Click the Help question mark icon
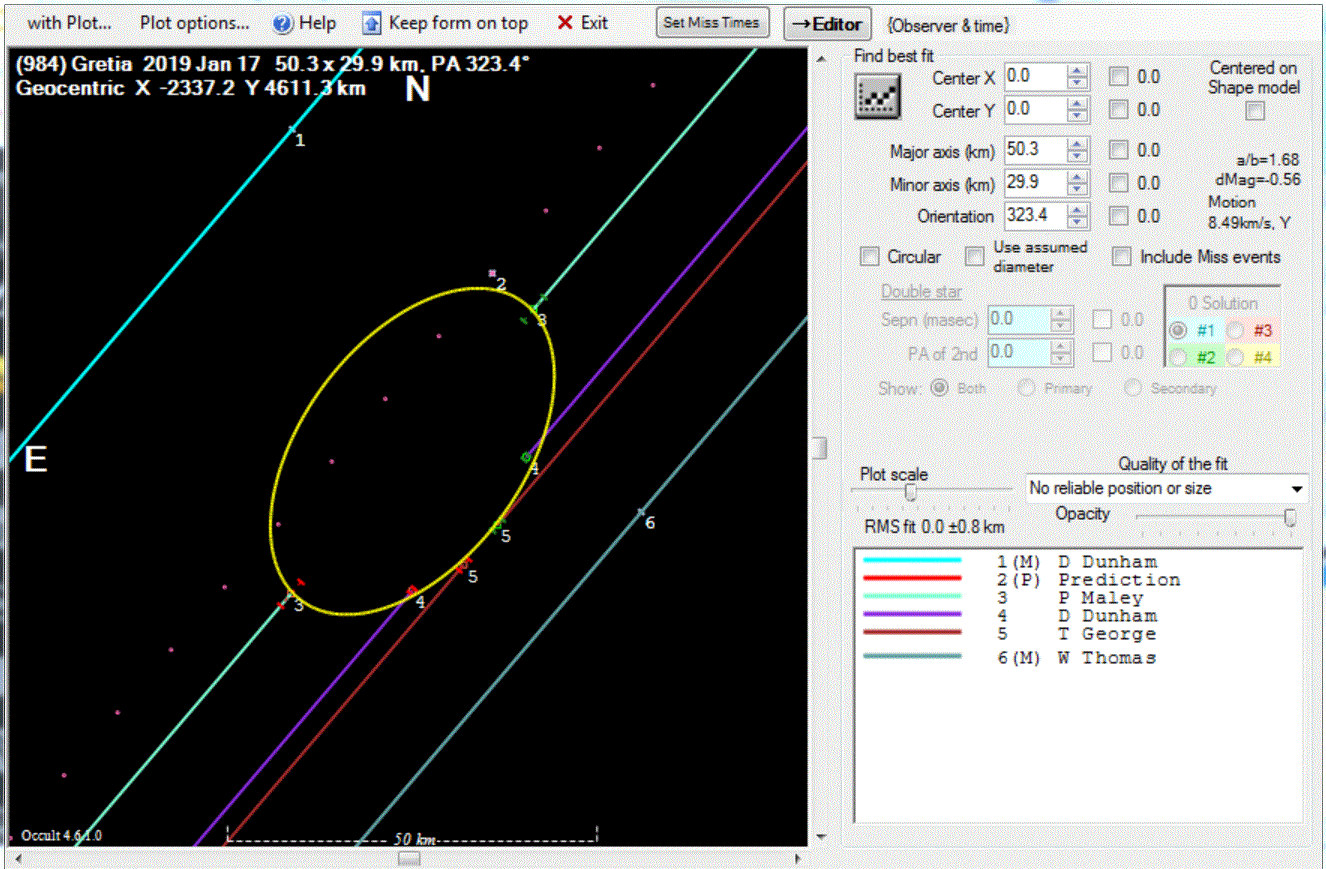 coord(282,23)
